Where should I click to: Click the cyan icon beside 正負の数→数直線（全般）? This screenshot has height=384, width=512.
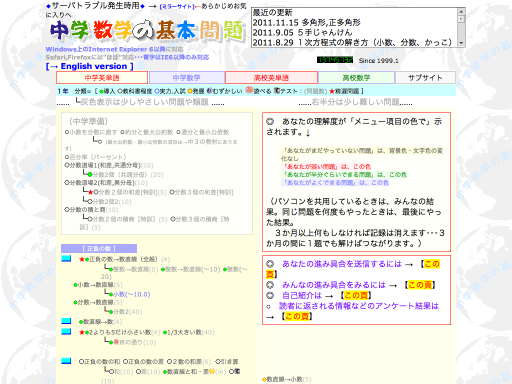pyautogui.click(x=66, y=258)
